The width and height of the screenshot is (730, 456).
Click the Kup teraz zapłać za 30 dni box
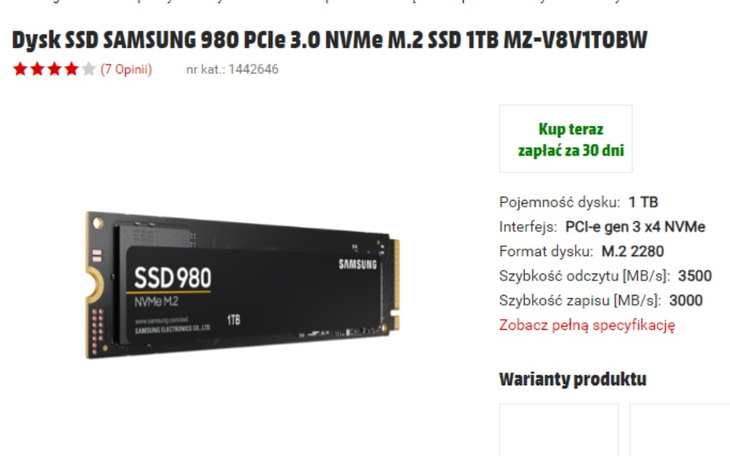[566, 139]
